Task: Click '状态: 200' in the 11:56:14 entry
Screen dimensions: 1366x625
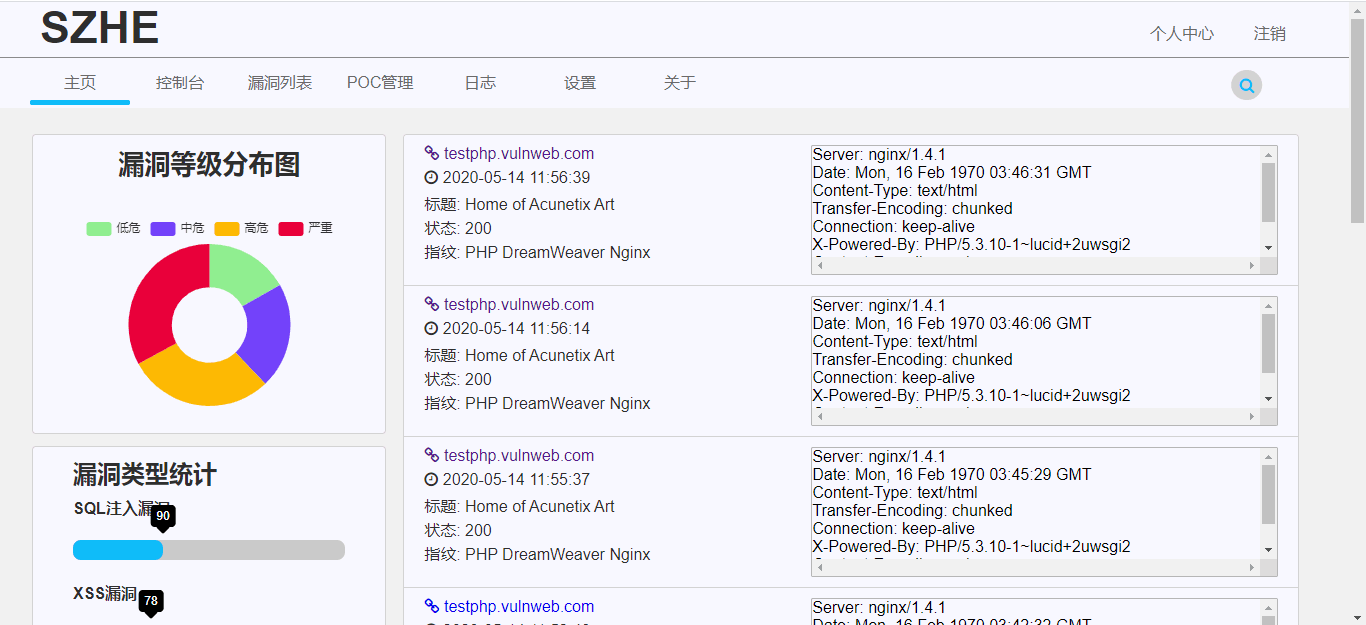Action: (458, 380)
